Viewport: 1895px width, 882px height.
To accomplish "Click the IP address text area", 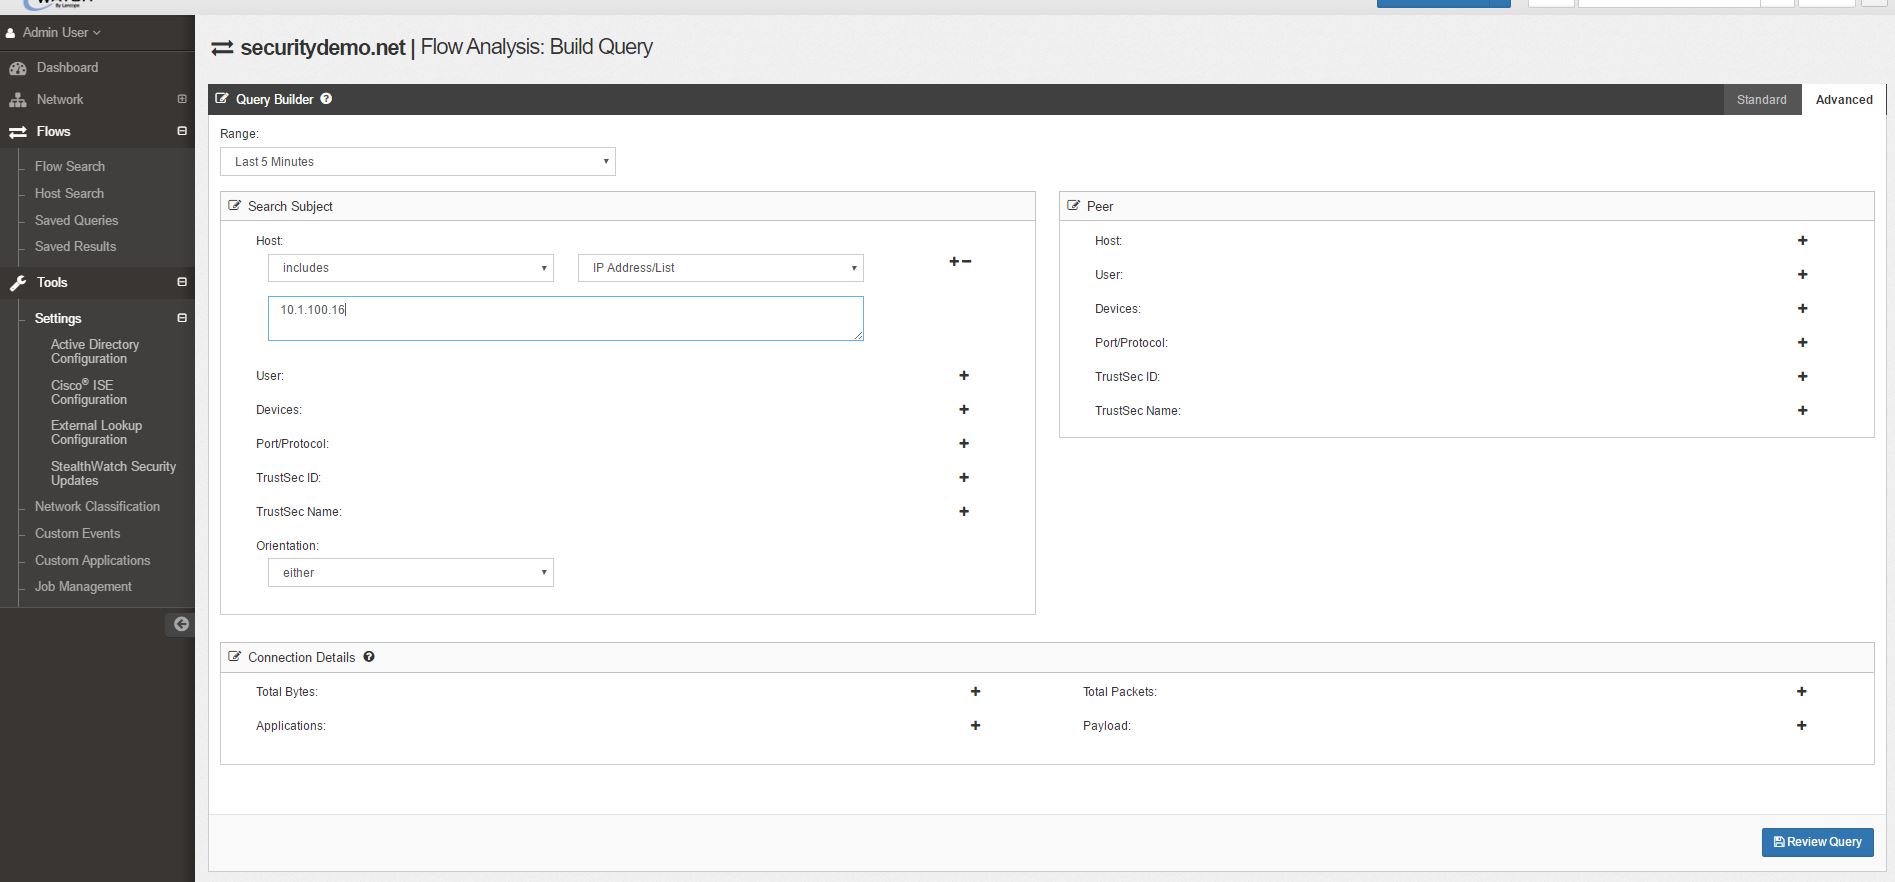I will pyautogui.click(x=566, y=318).
